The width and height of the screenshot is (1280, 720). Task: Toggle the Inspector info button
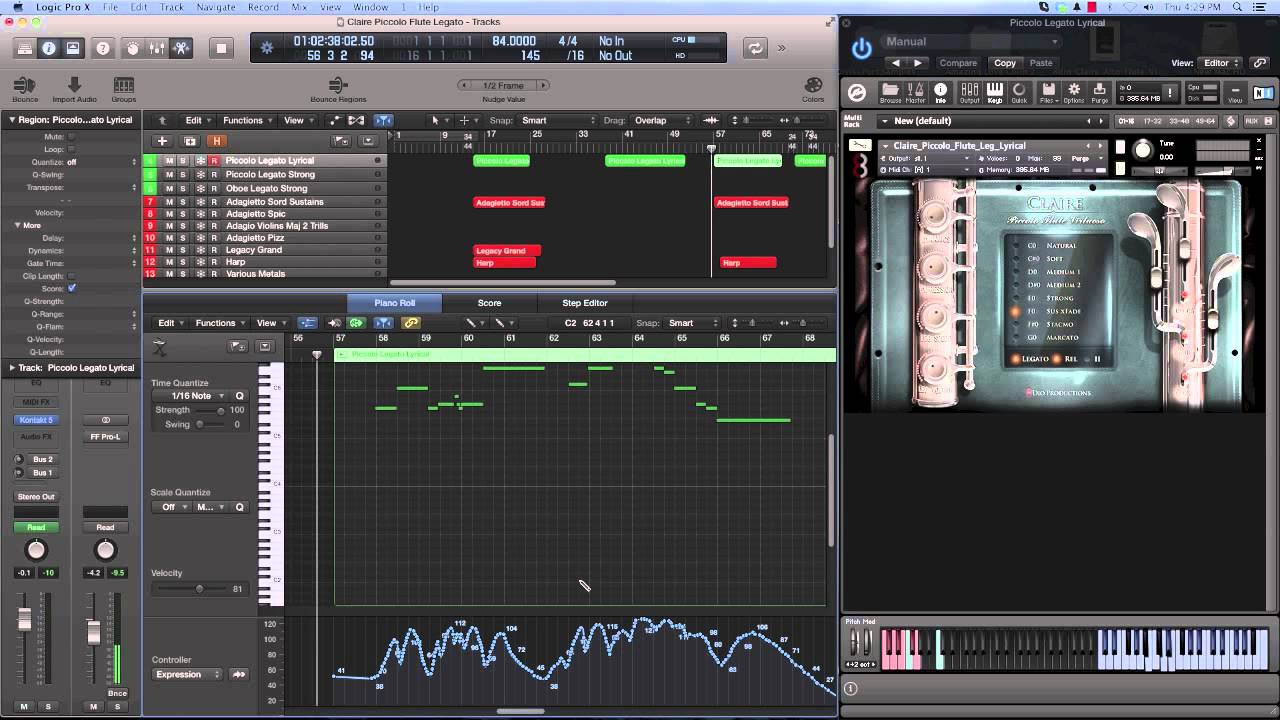(x=49, y=48)
